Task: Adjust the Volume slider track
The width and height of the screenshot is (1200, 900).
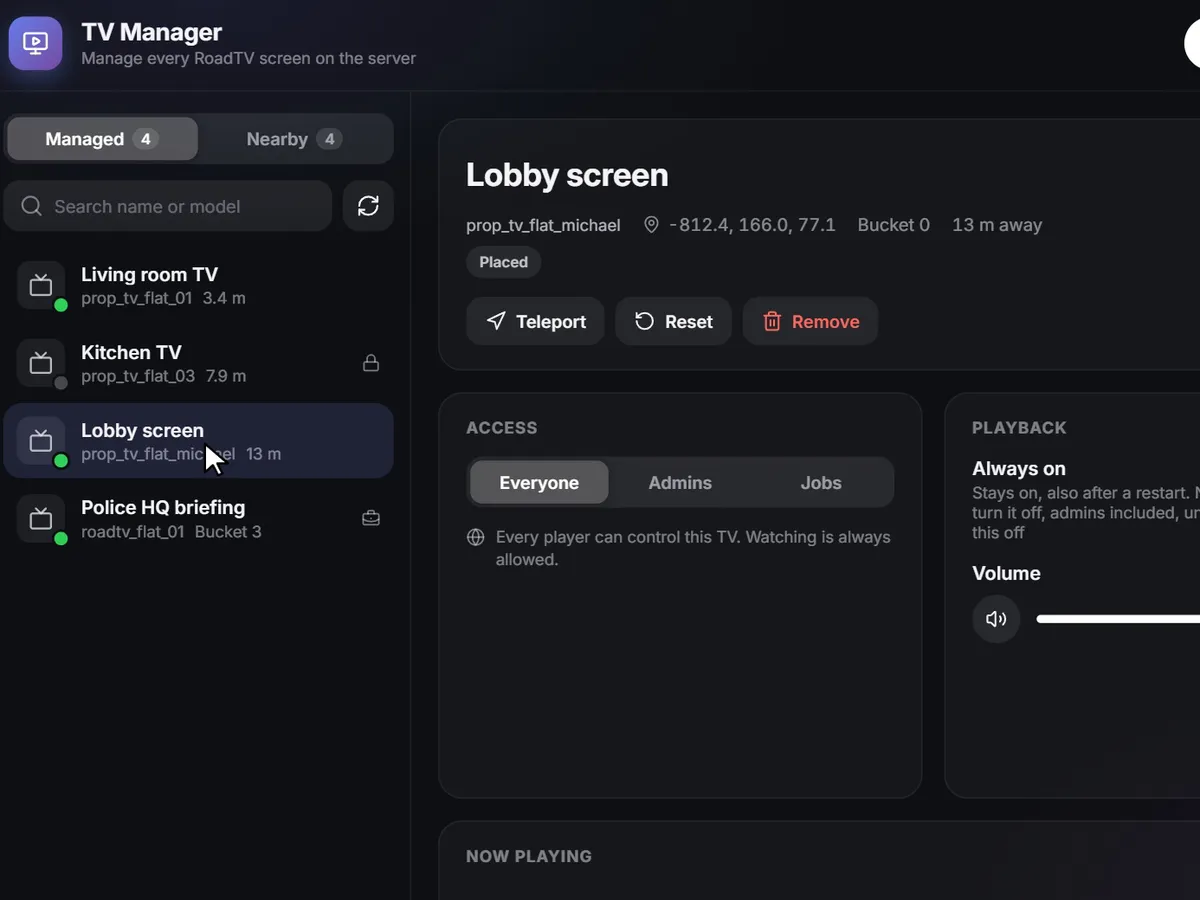Action: click(1118, 619)
